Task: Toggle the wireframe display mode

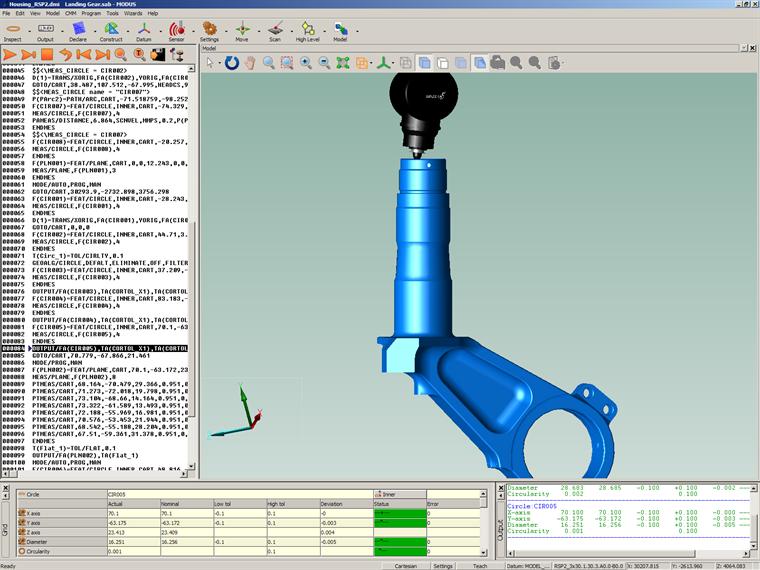Action: pyautogui.click(x=406, y=63)
